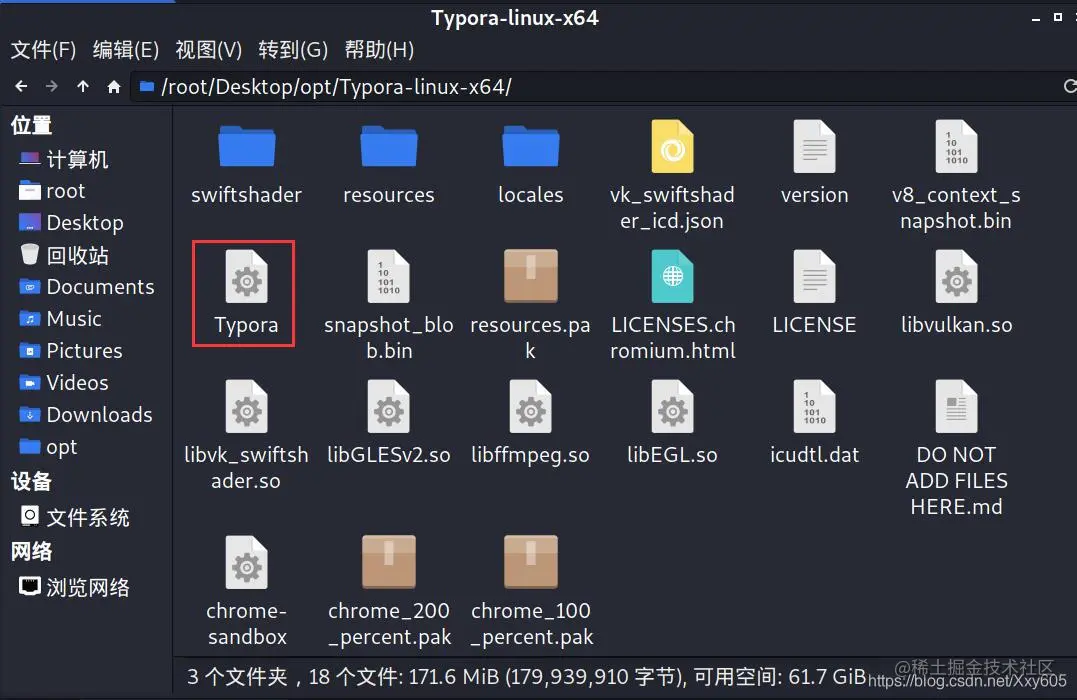Open the swiftshader folder icon
This screenshot has height=700, width=1077.
pos(247,146)
